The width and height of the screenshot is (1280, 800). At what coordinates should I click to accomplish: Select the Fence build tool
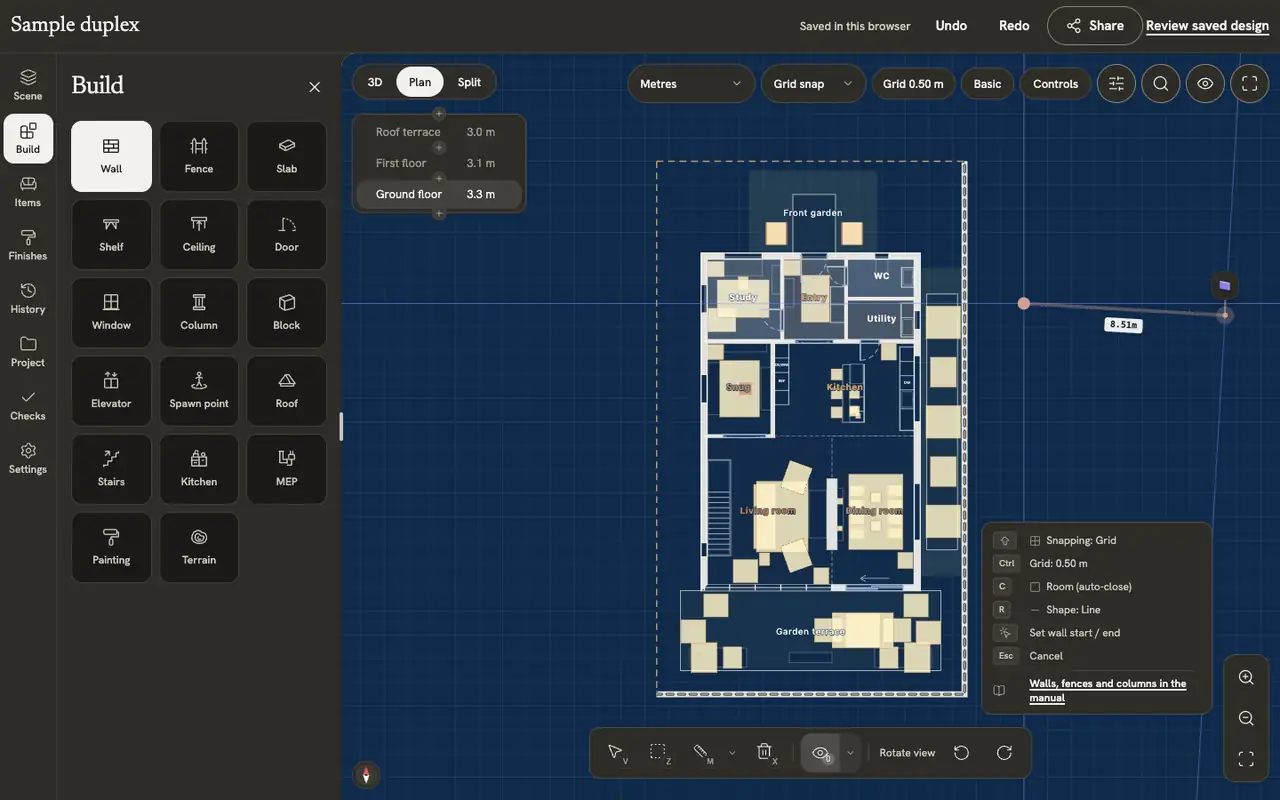click(x=199, y=156)
